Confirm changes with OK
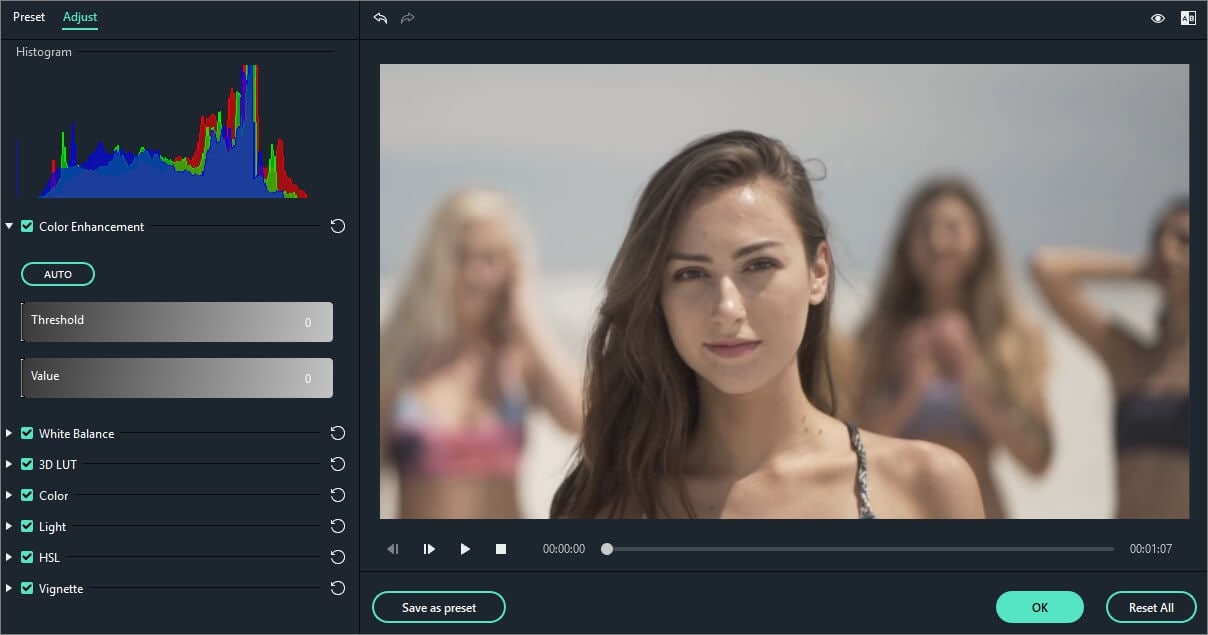 pyautogui.click(x=1040, y=607)
